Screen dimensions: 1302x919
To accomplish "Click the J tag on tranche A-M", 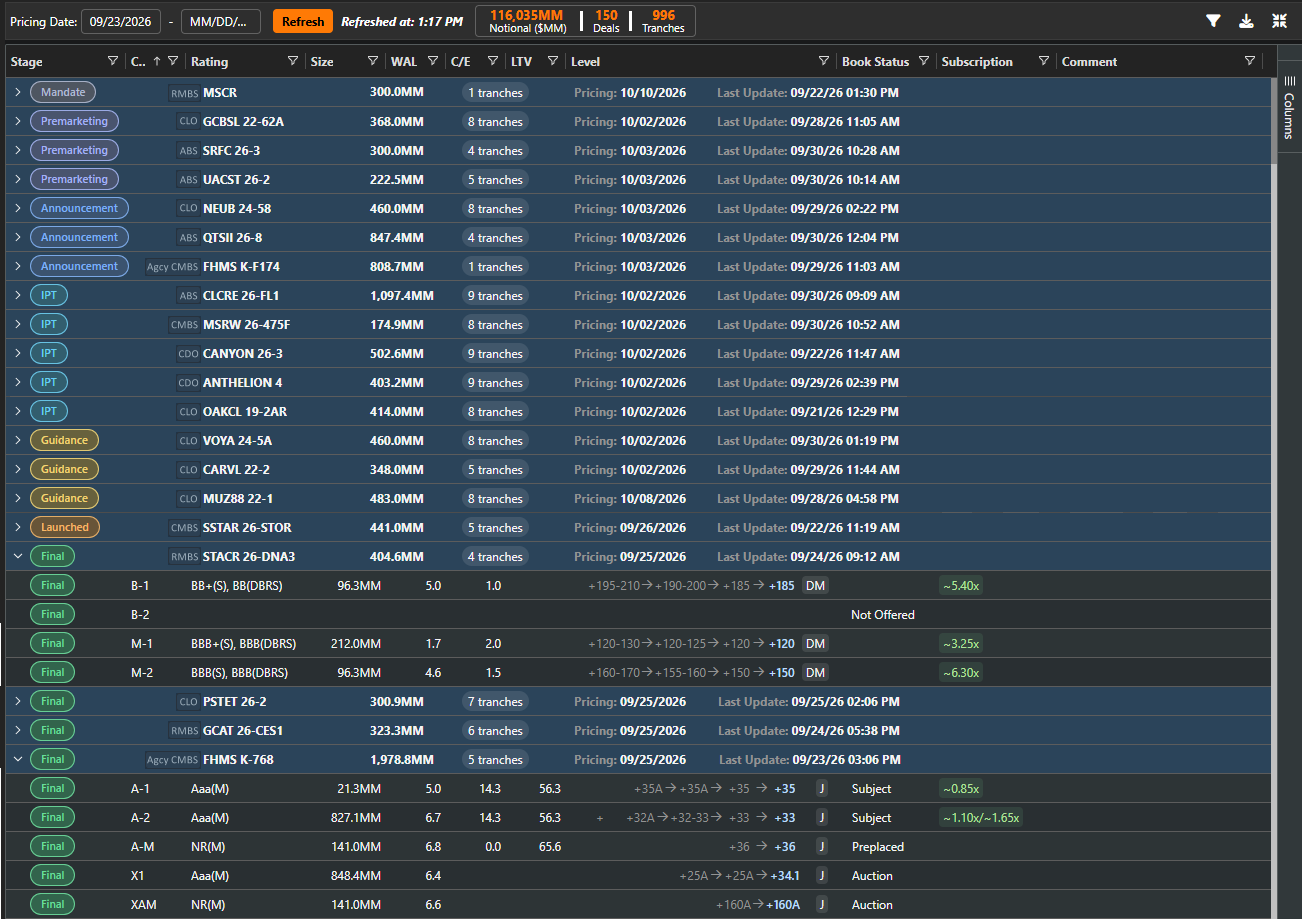I will [822, 847].
